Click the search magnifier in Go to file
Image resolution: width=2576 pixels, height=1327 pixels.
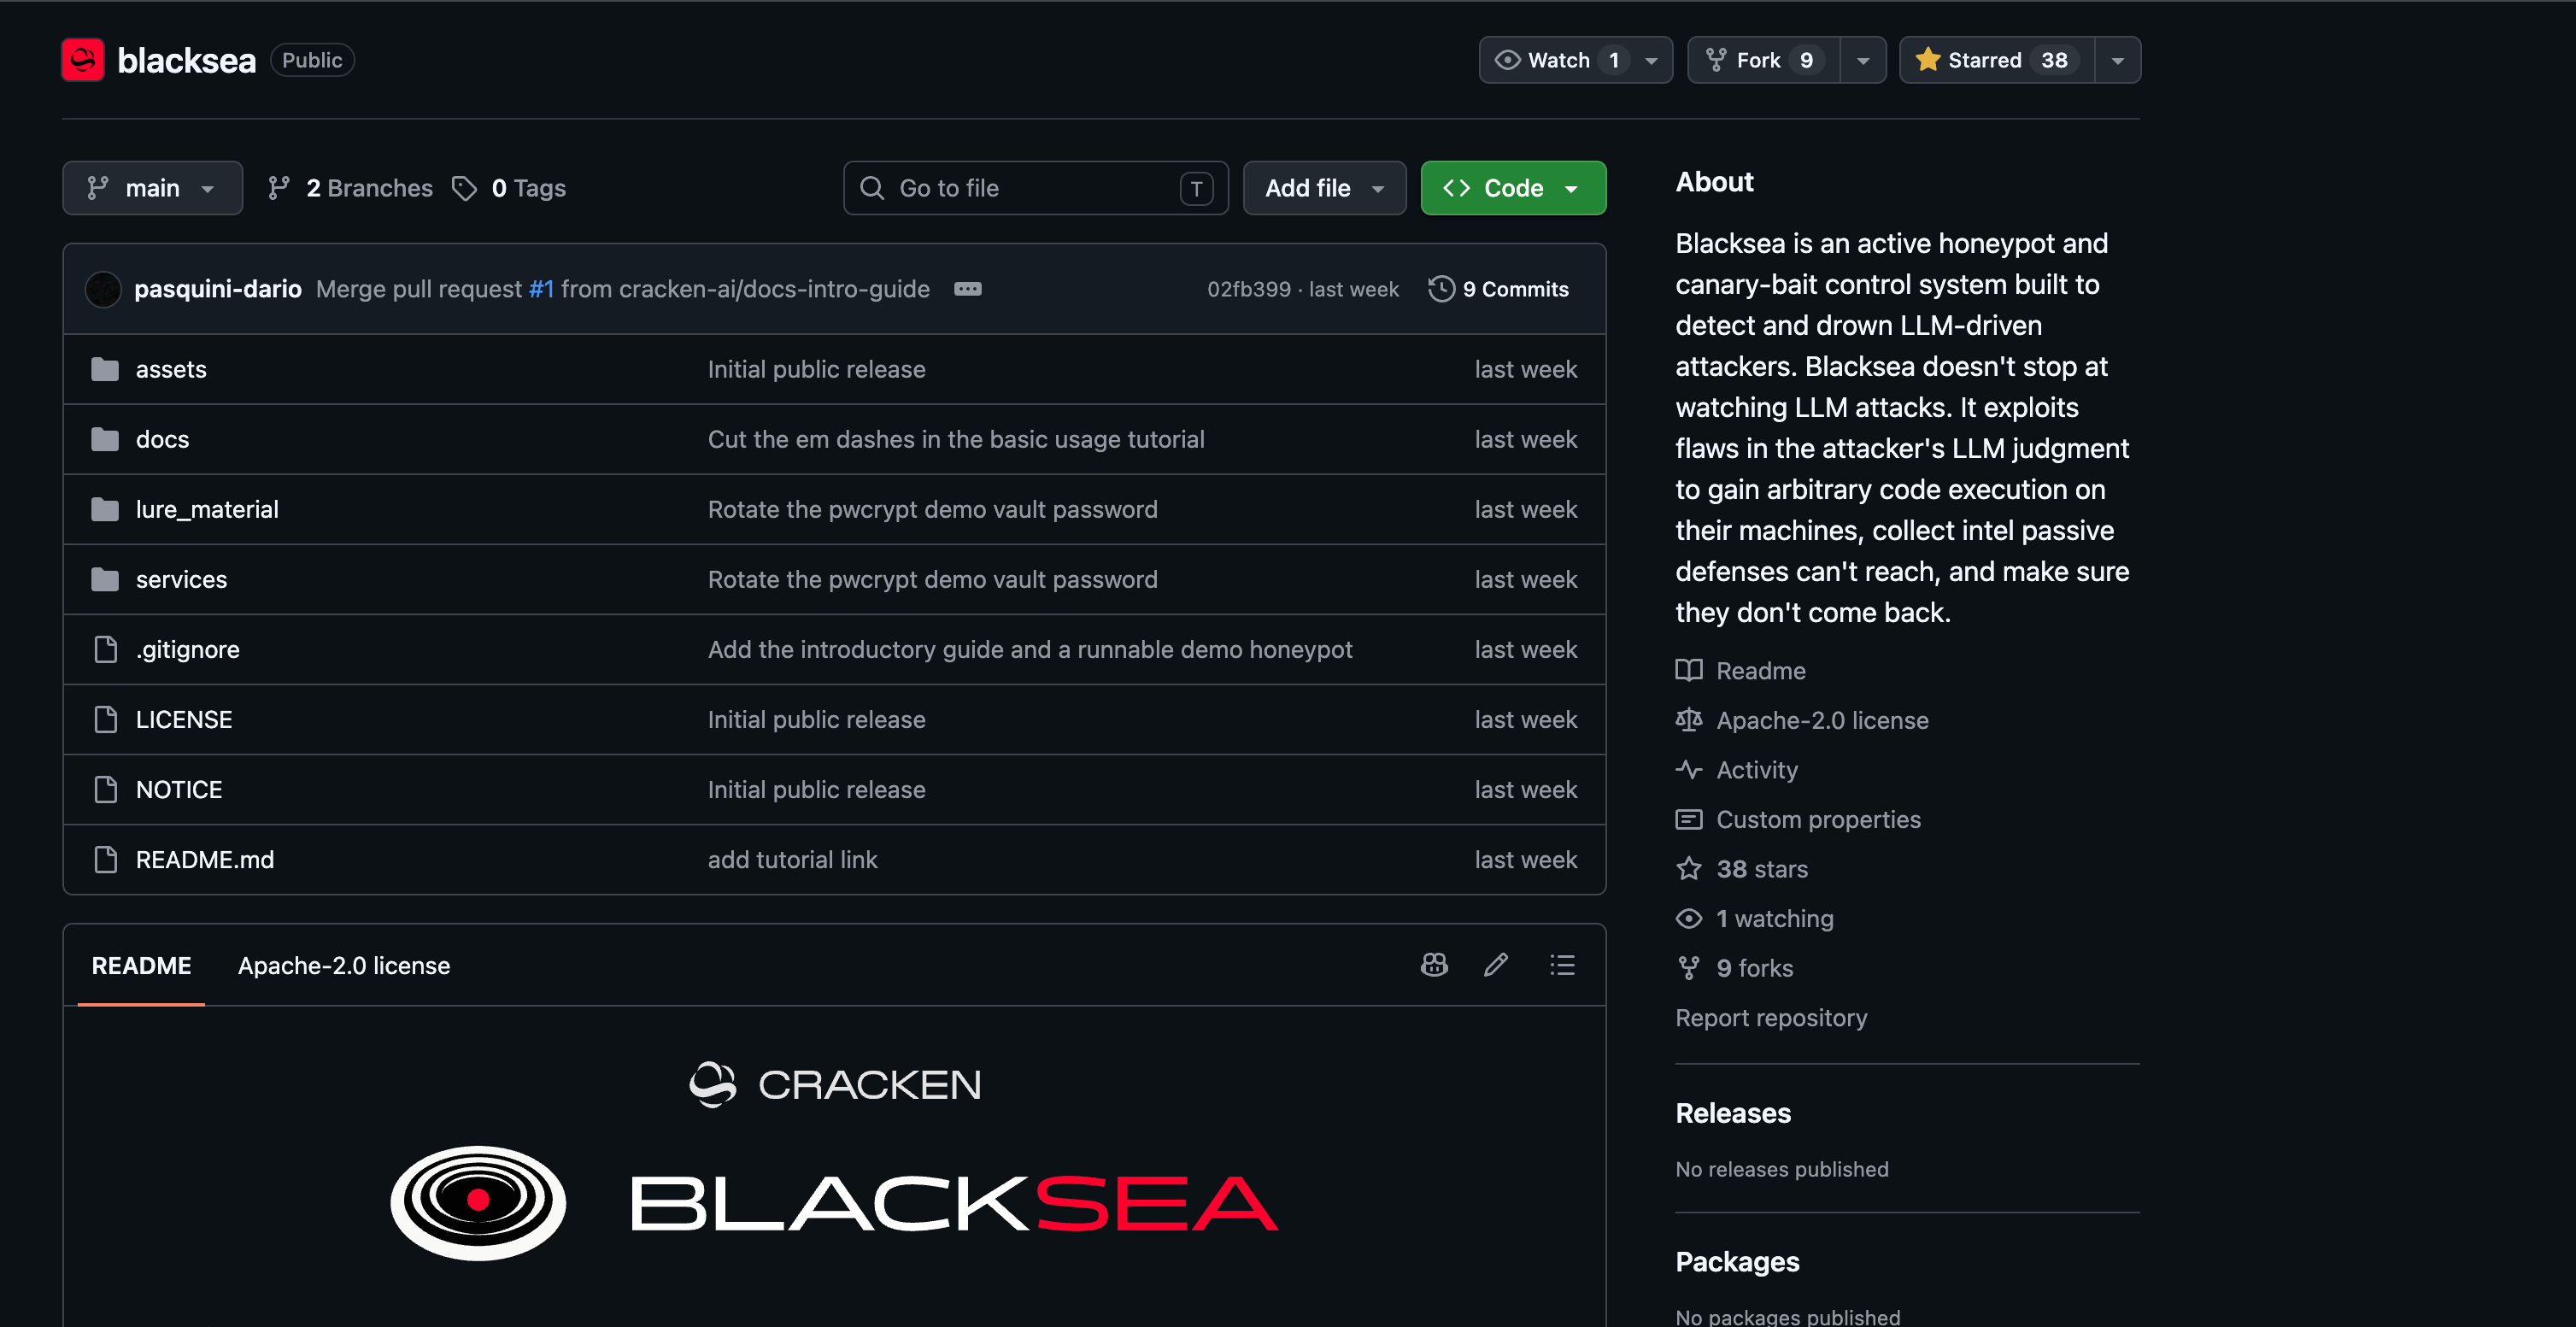(872, 188)
